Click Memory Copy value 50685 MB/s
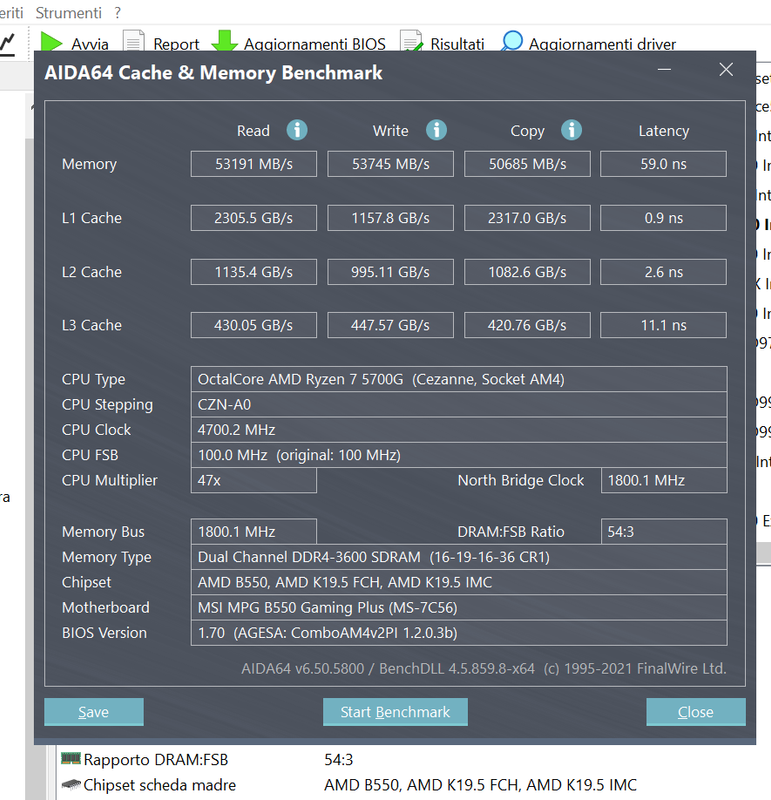771x800 pixels. click(x=527, y=164)
